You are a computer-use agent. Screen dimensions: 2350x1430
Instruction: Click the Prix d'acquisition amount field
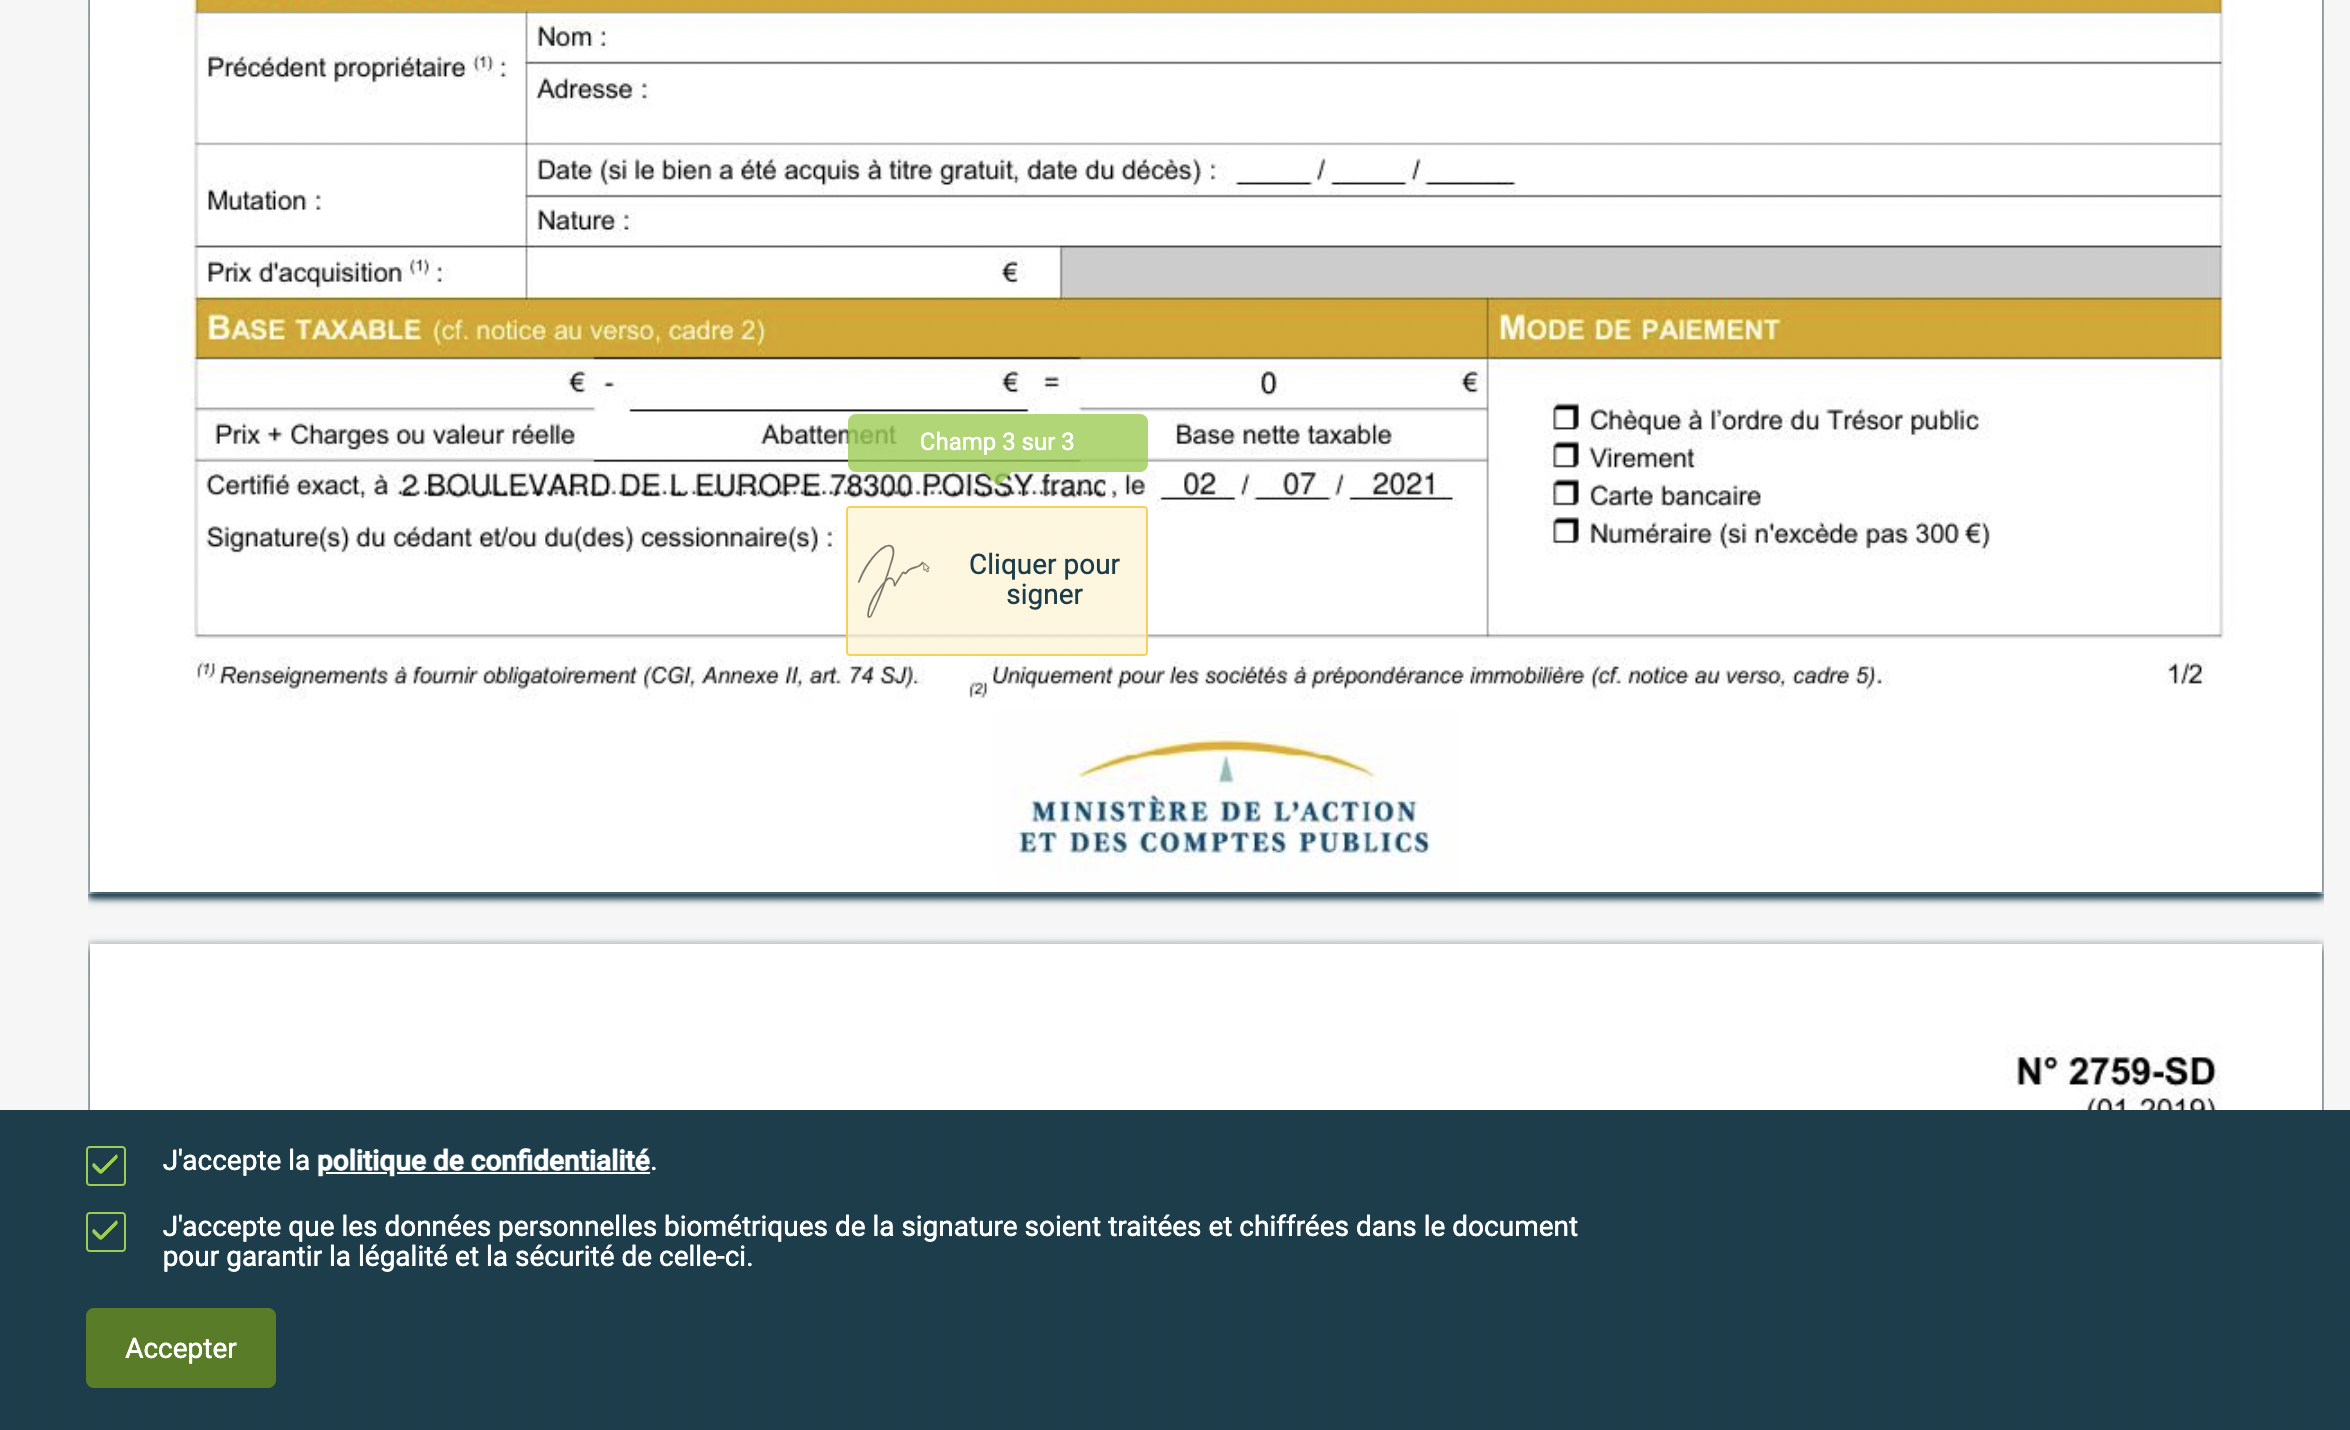(780, 270)
